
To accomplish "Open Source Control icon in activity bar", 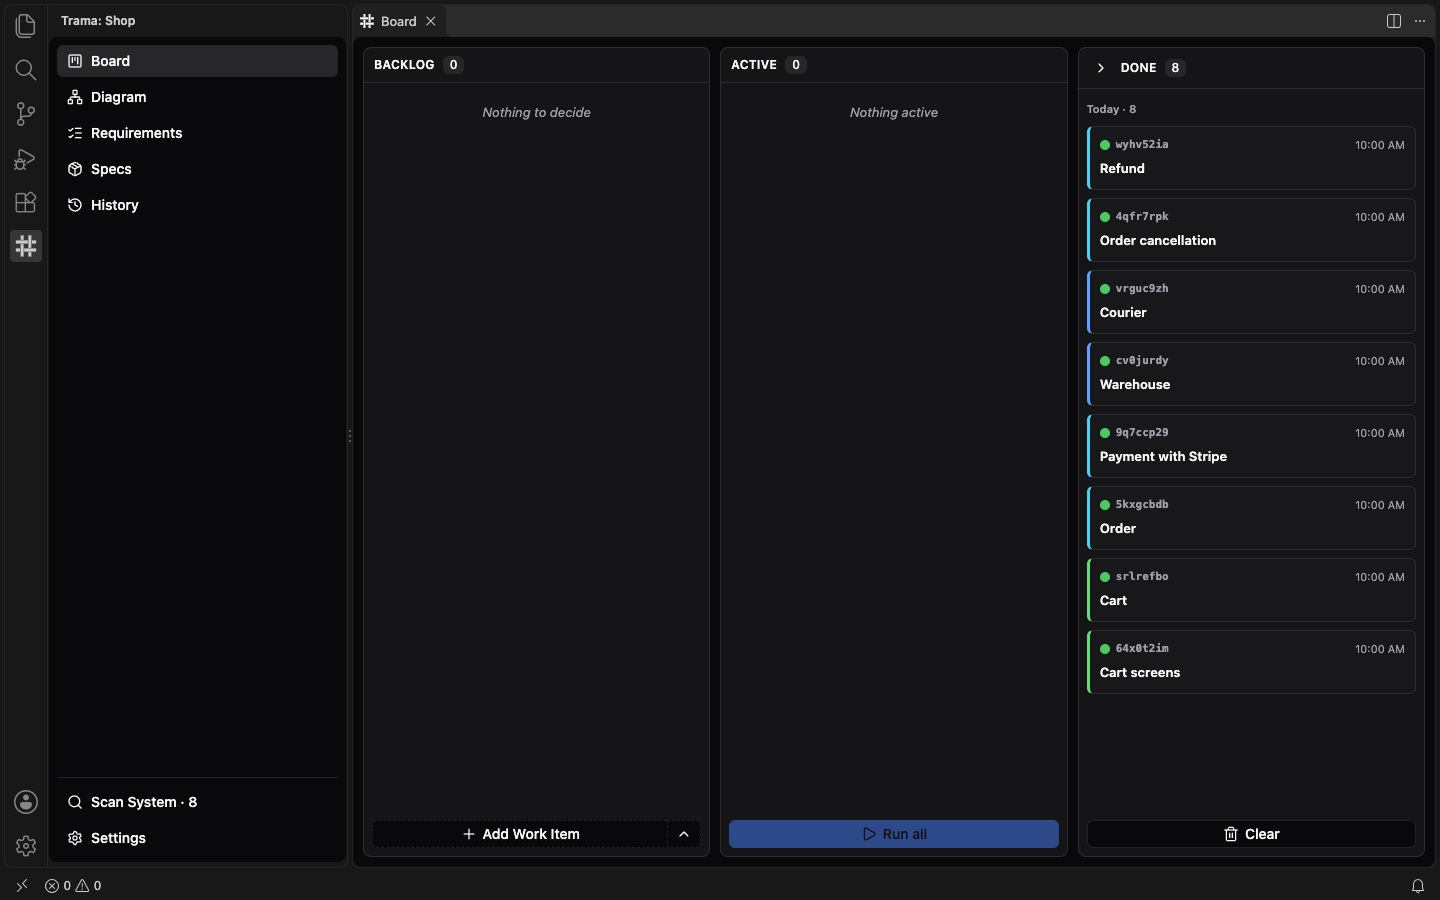I will [x=26, y=114].
